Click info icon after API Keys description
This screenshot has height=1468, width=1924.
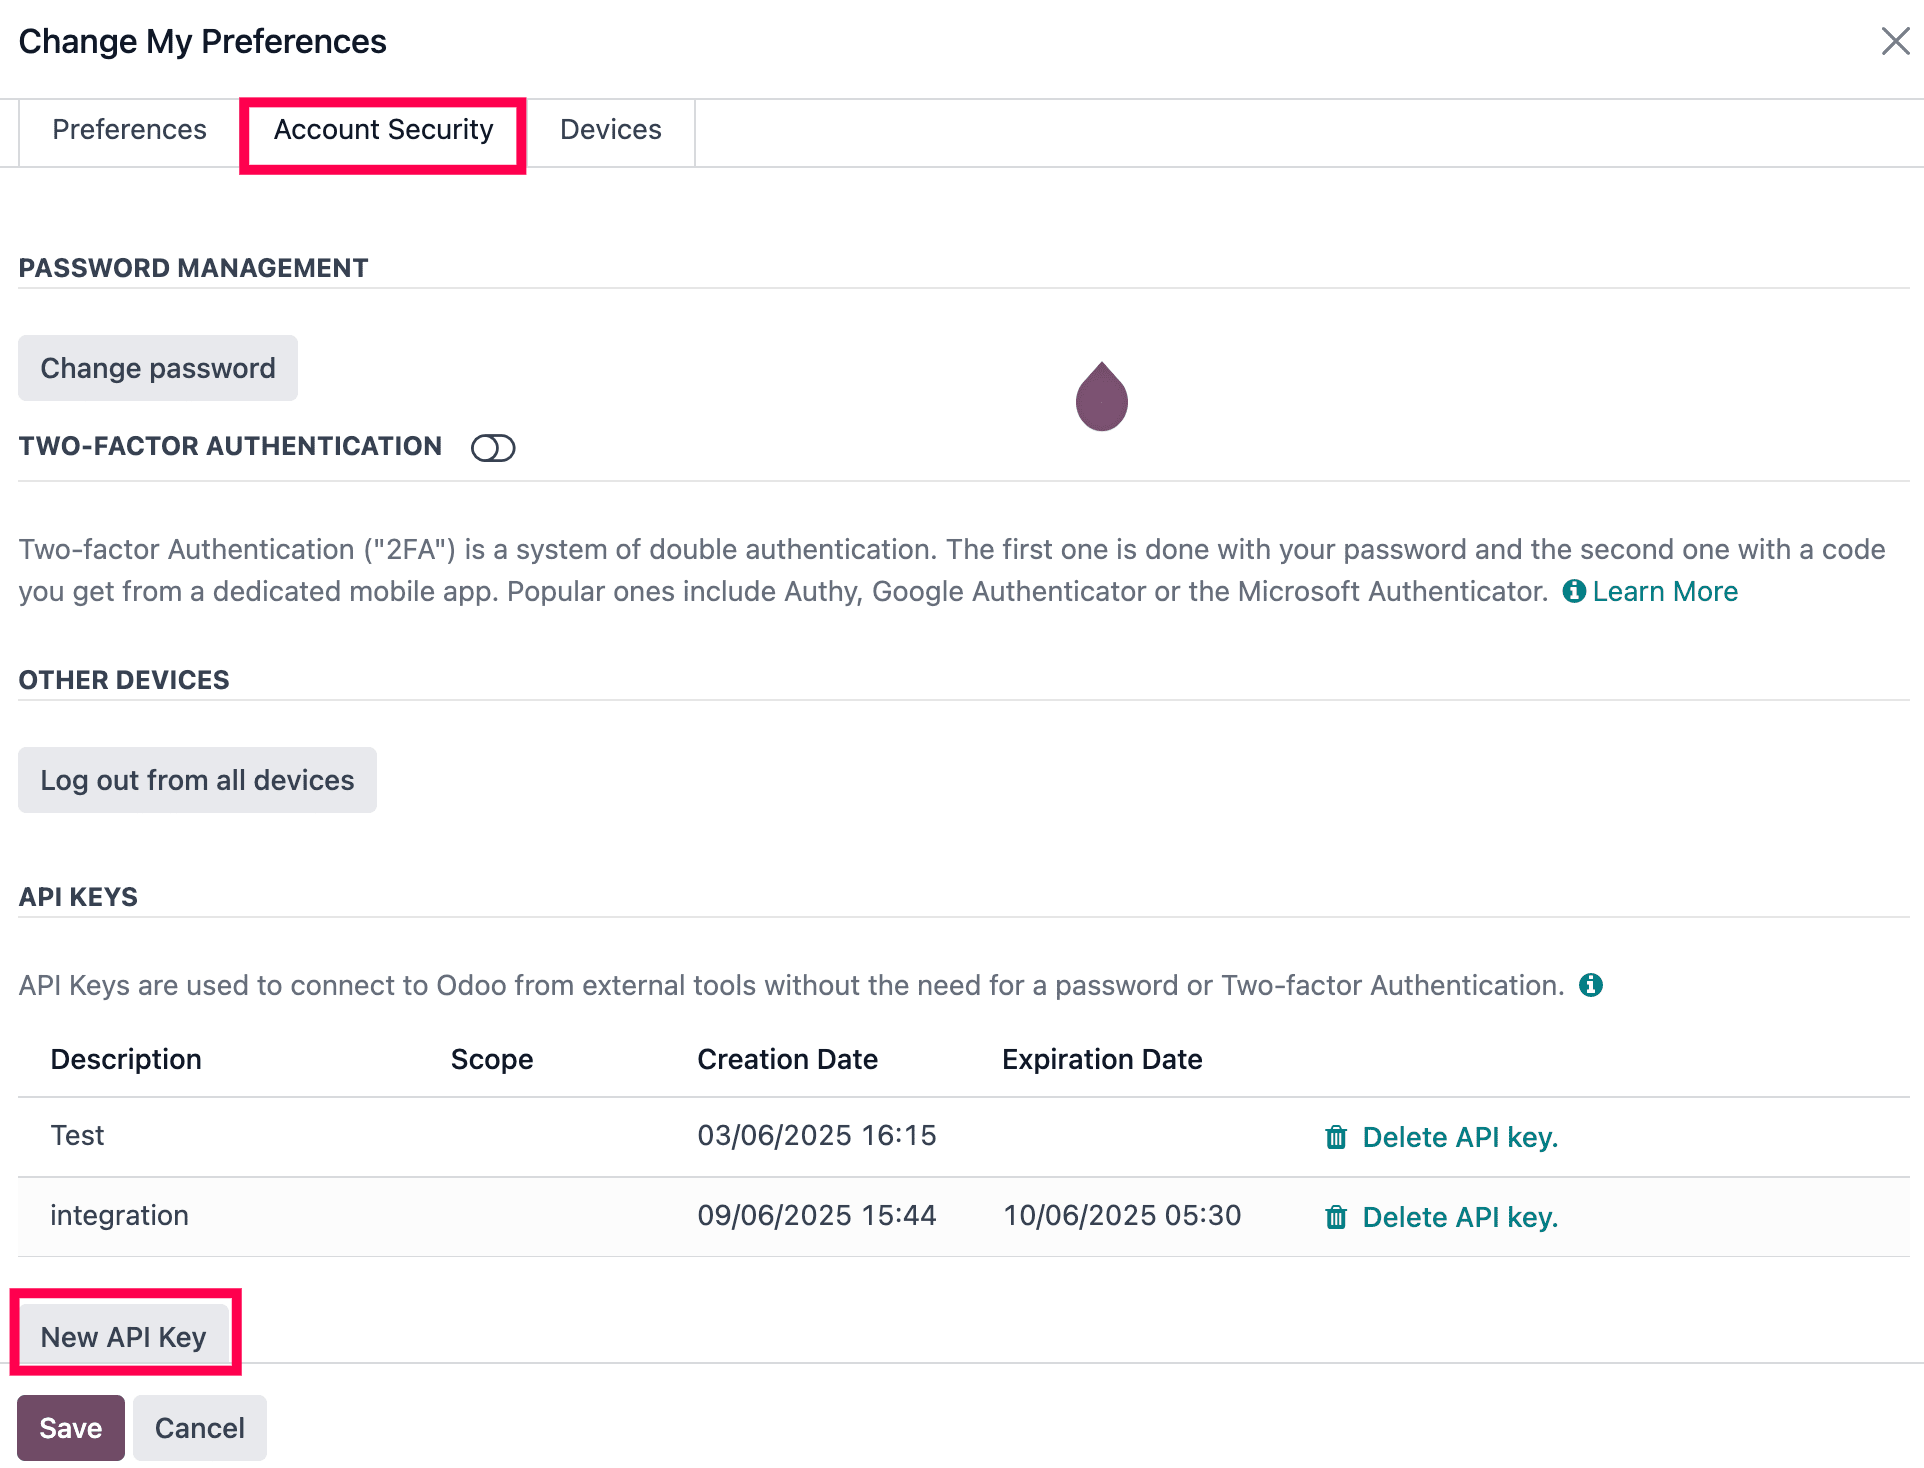point(1590,985)
